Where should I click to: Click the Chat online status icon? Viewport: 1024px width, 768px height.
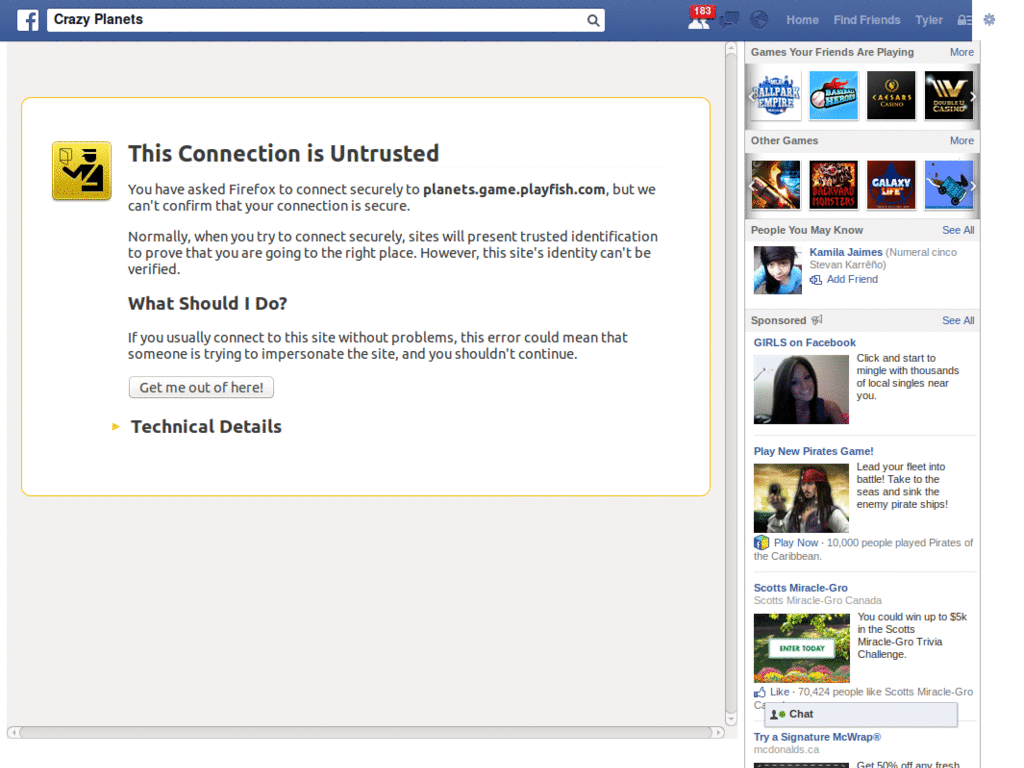[777, 714]
